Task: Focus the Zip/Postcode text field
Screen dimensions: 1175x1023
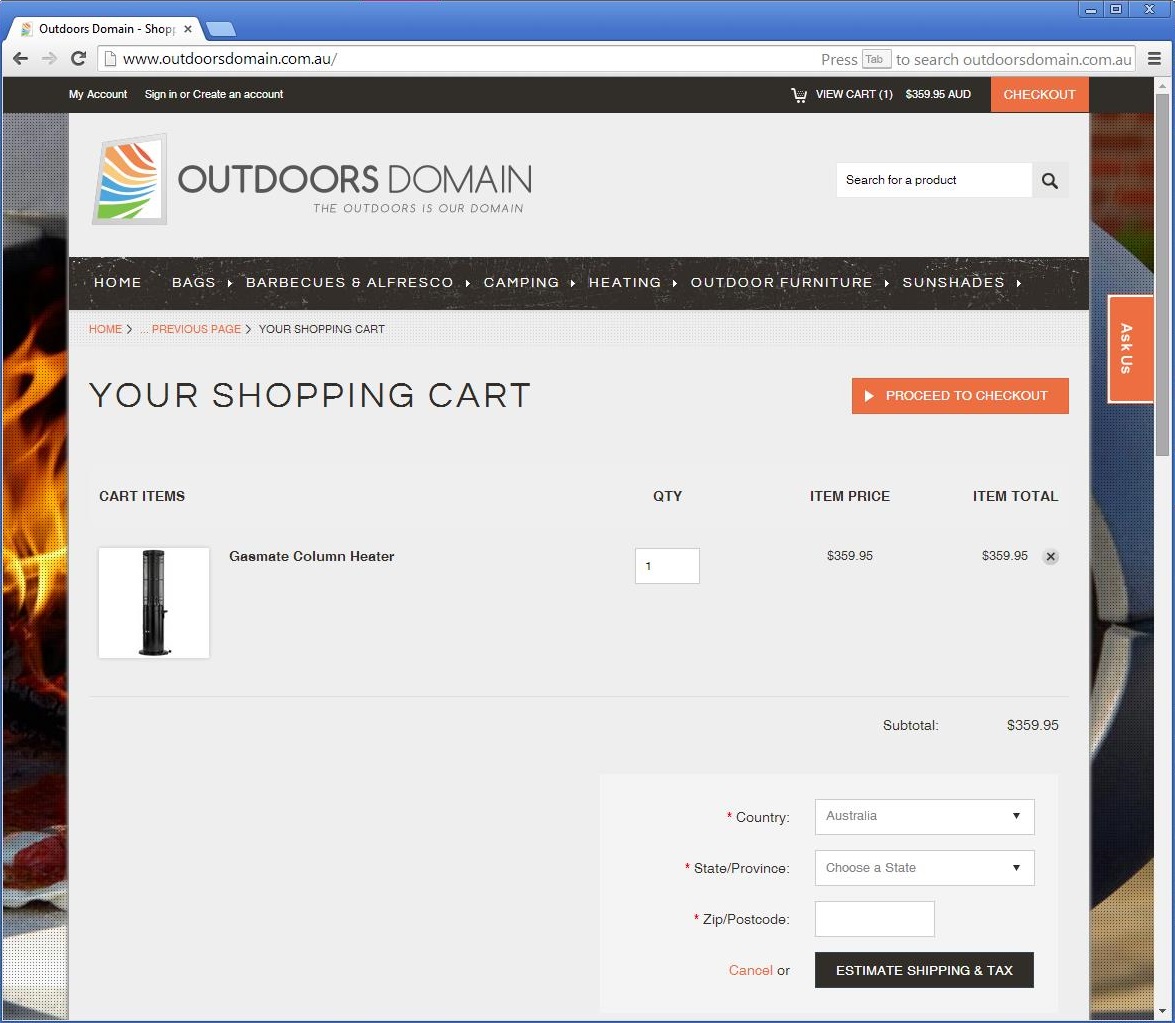Action: [874, 919]
